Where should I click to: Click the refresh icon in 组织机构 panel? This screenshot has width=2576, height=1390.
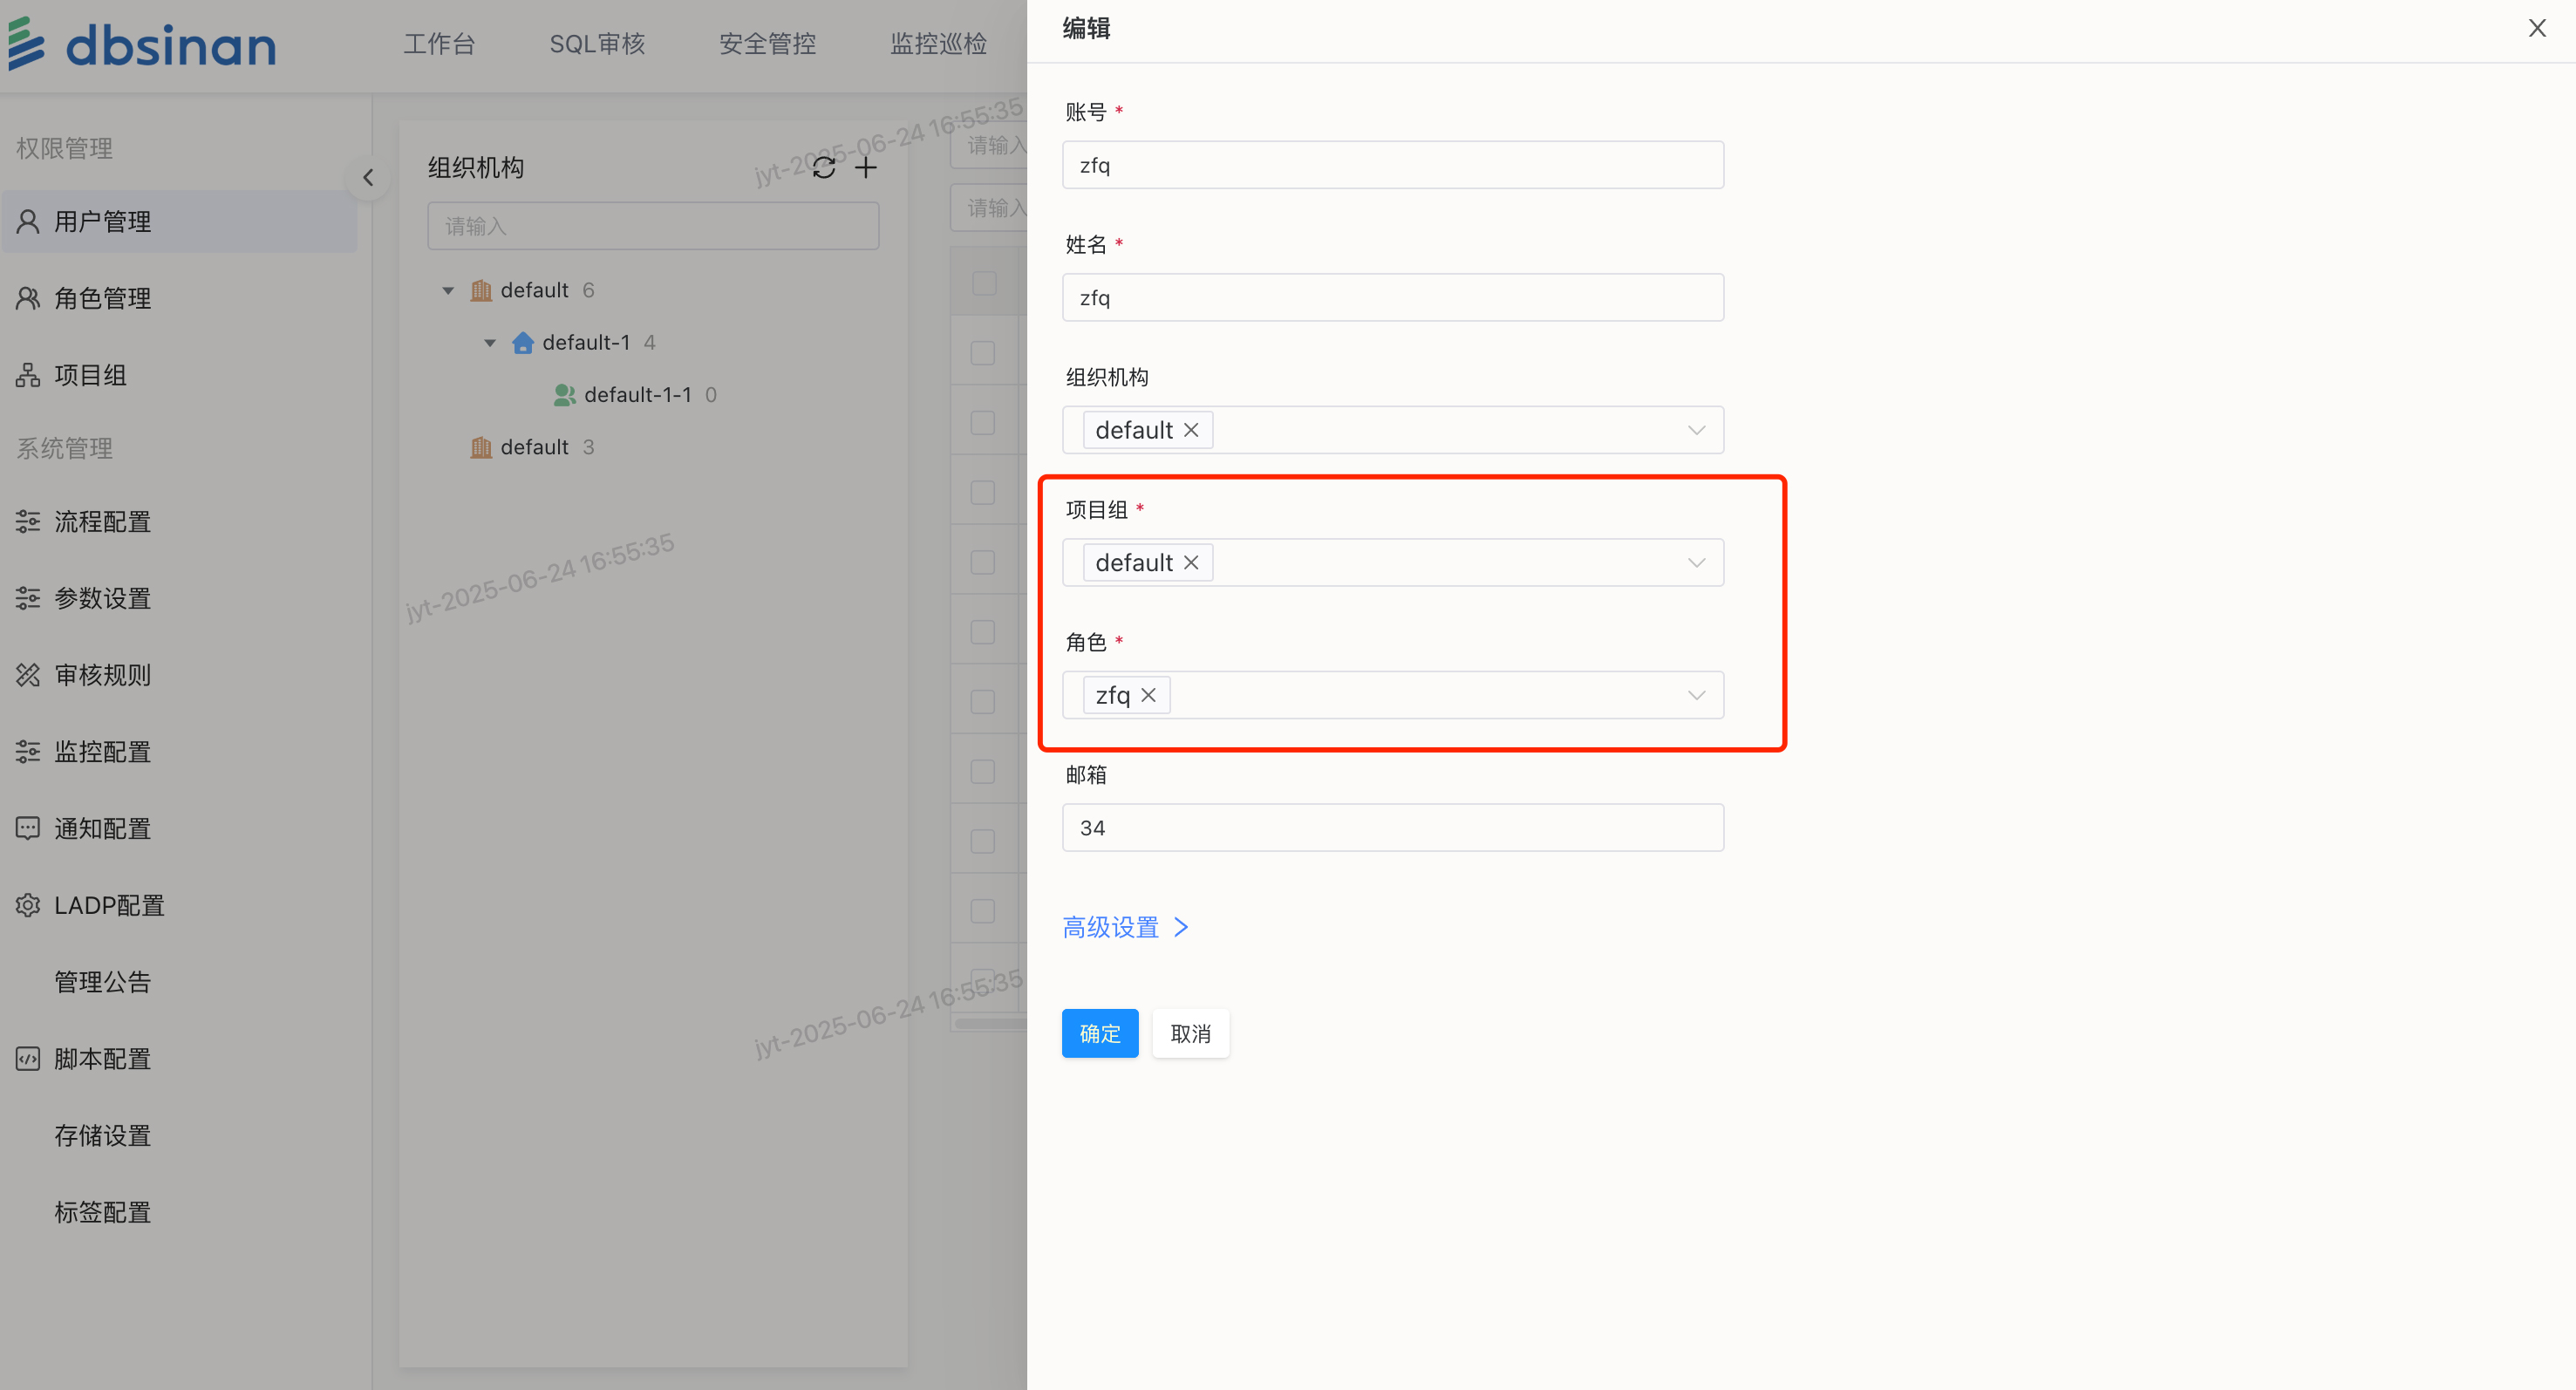[823, 168]
